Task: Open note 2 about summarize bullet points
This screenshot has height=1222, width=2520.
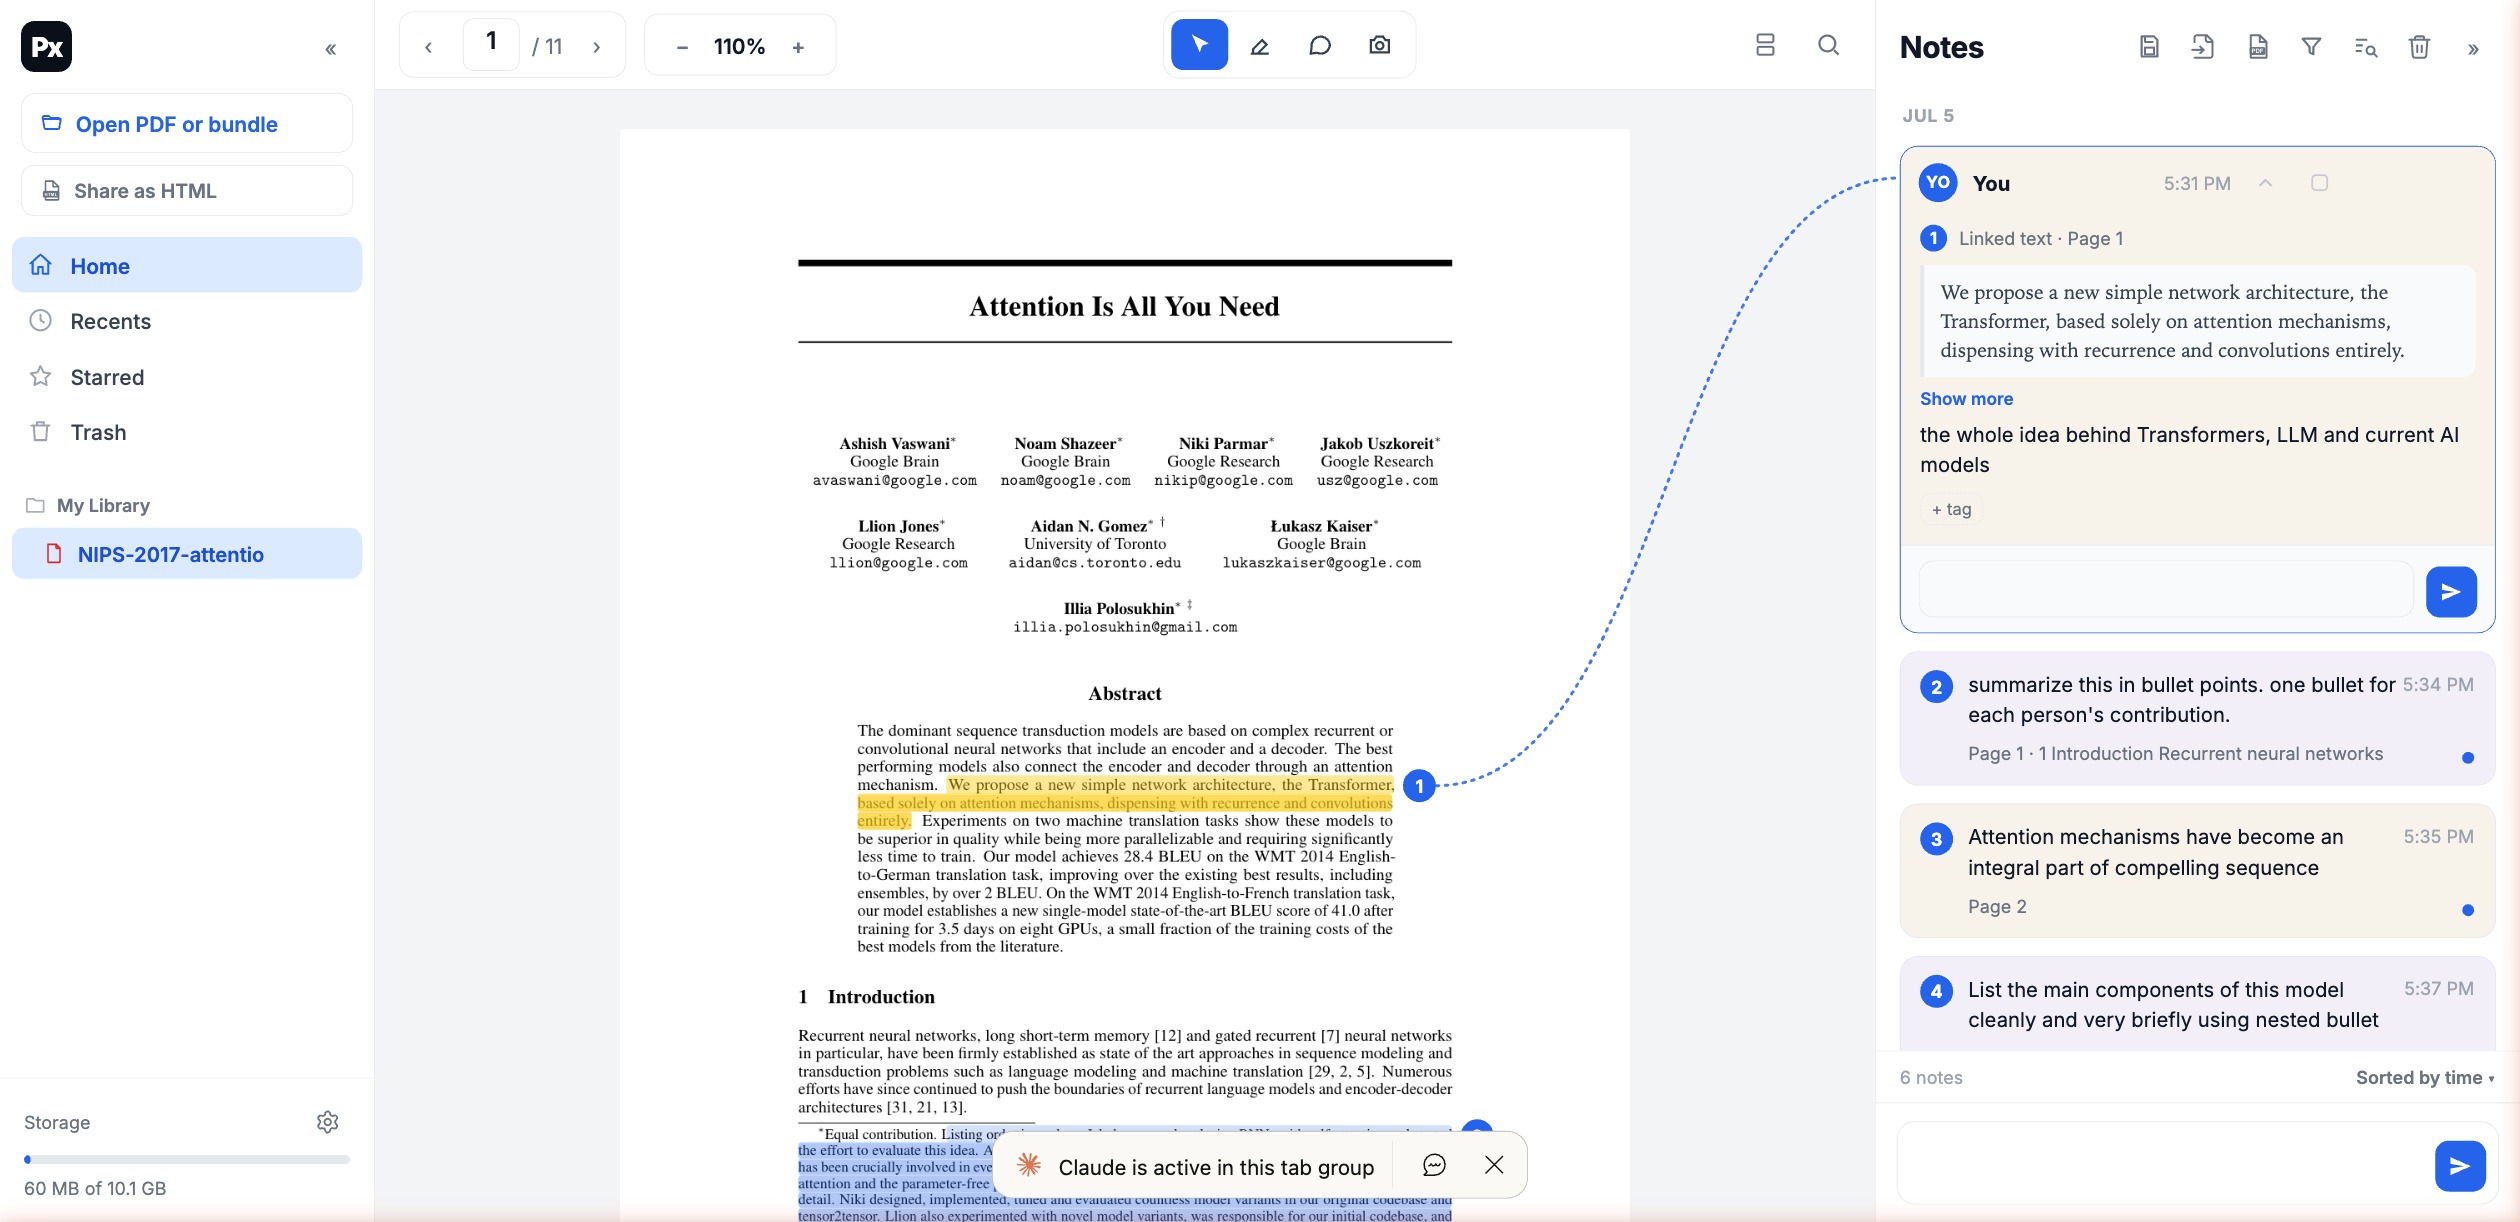Action: pyautogui.click(x=2197, y=718)
